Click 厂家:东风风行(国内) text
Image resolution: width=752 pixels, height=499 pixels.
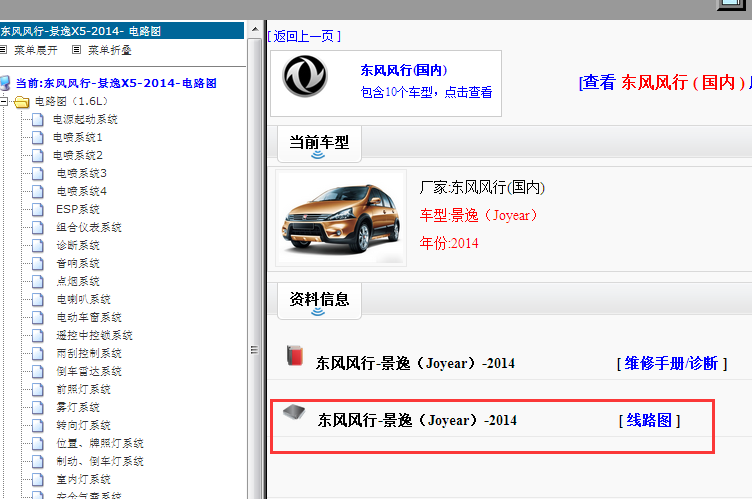tap(482, 188)
